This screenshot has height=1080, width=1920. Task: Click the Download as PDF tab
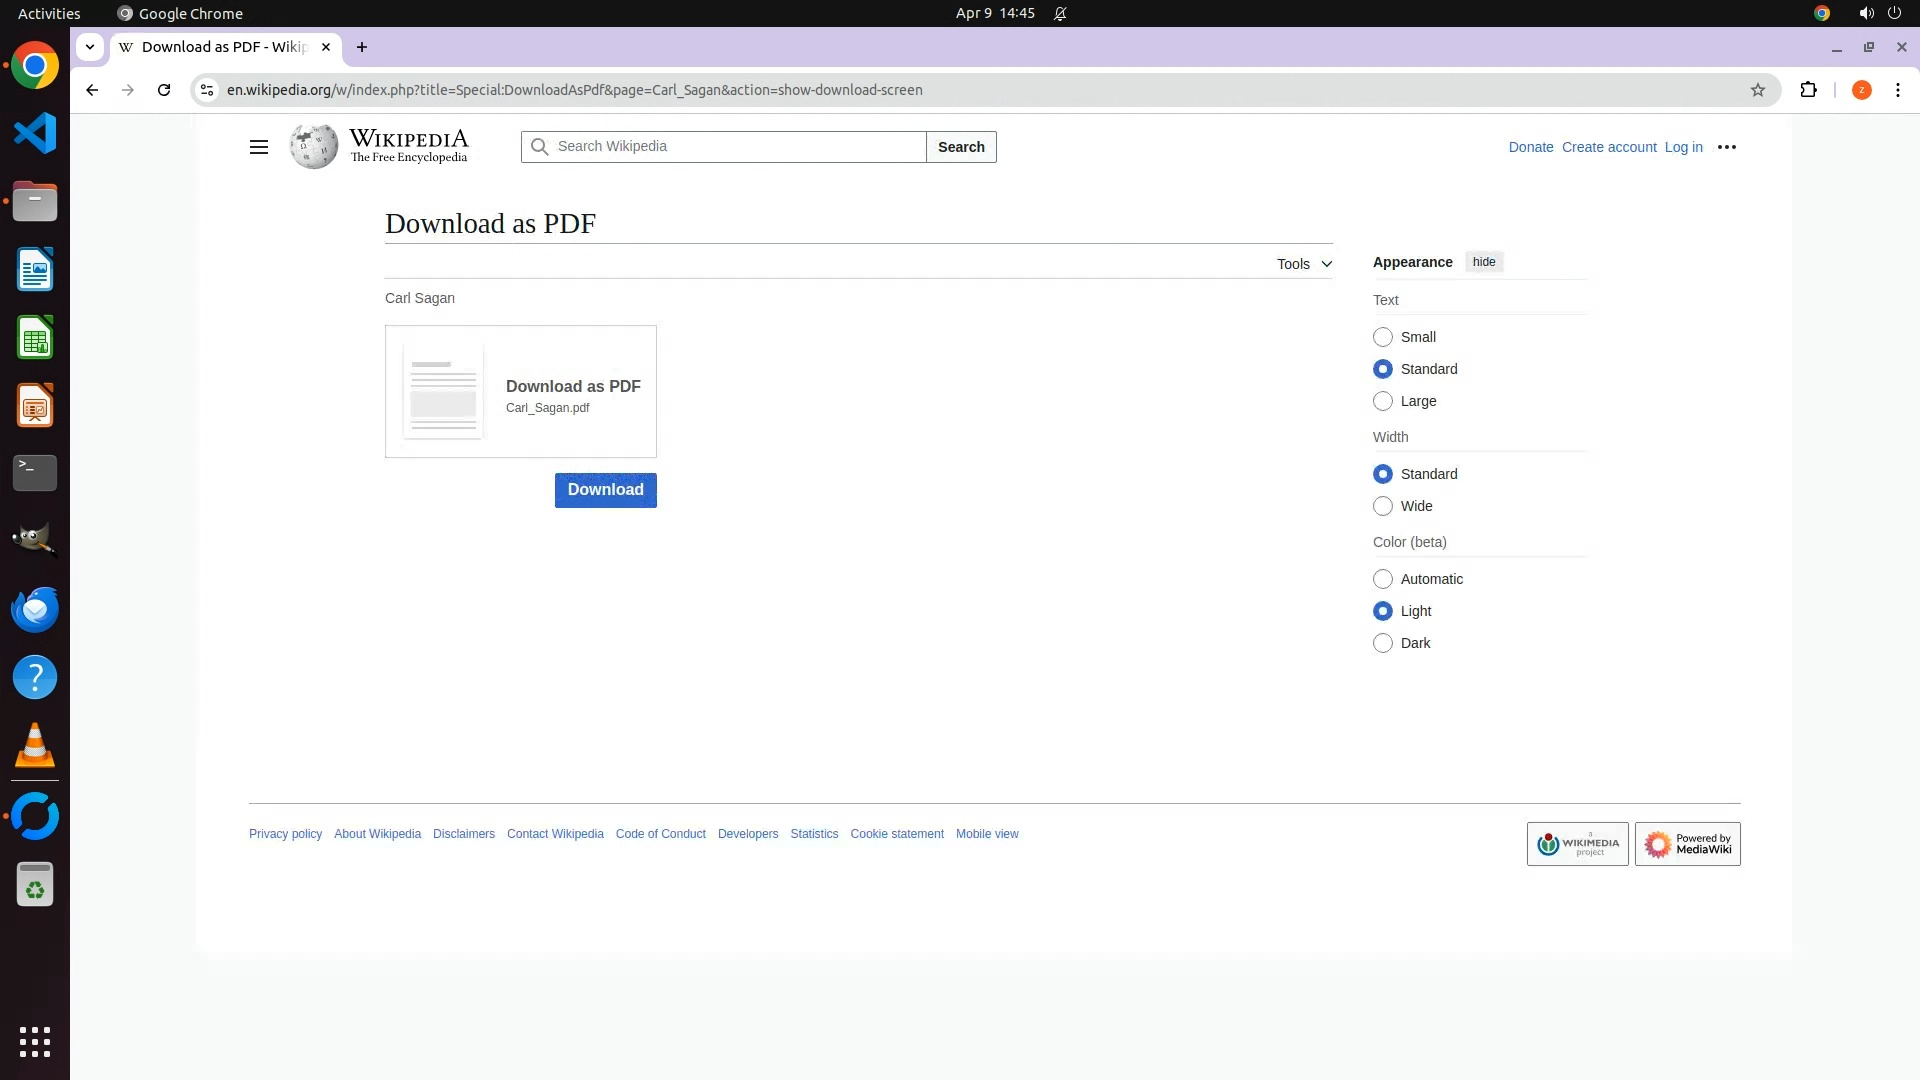tap(222, 47)
